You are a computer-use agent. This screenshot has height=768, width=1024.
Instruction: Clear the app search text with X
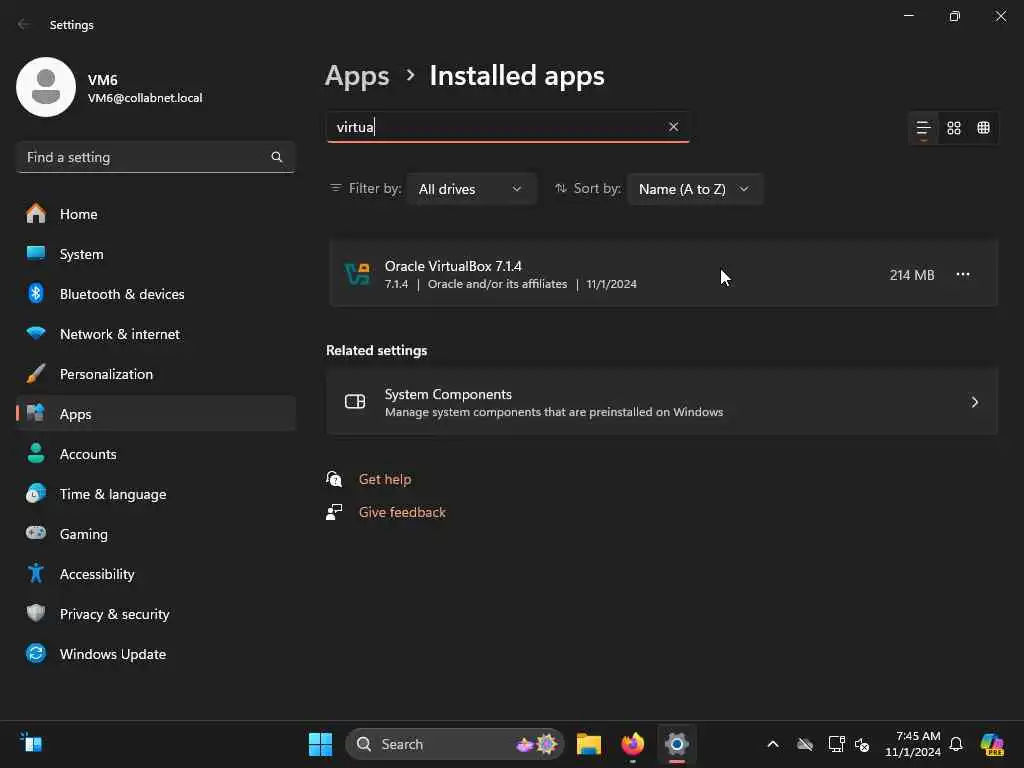[673, 127]
